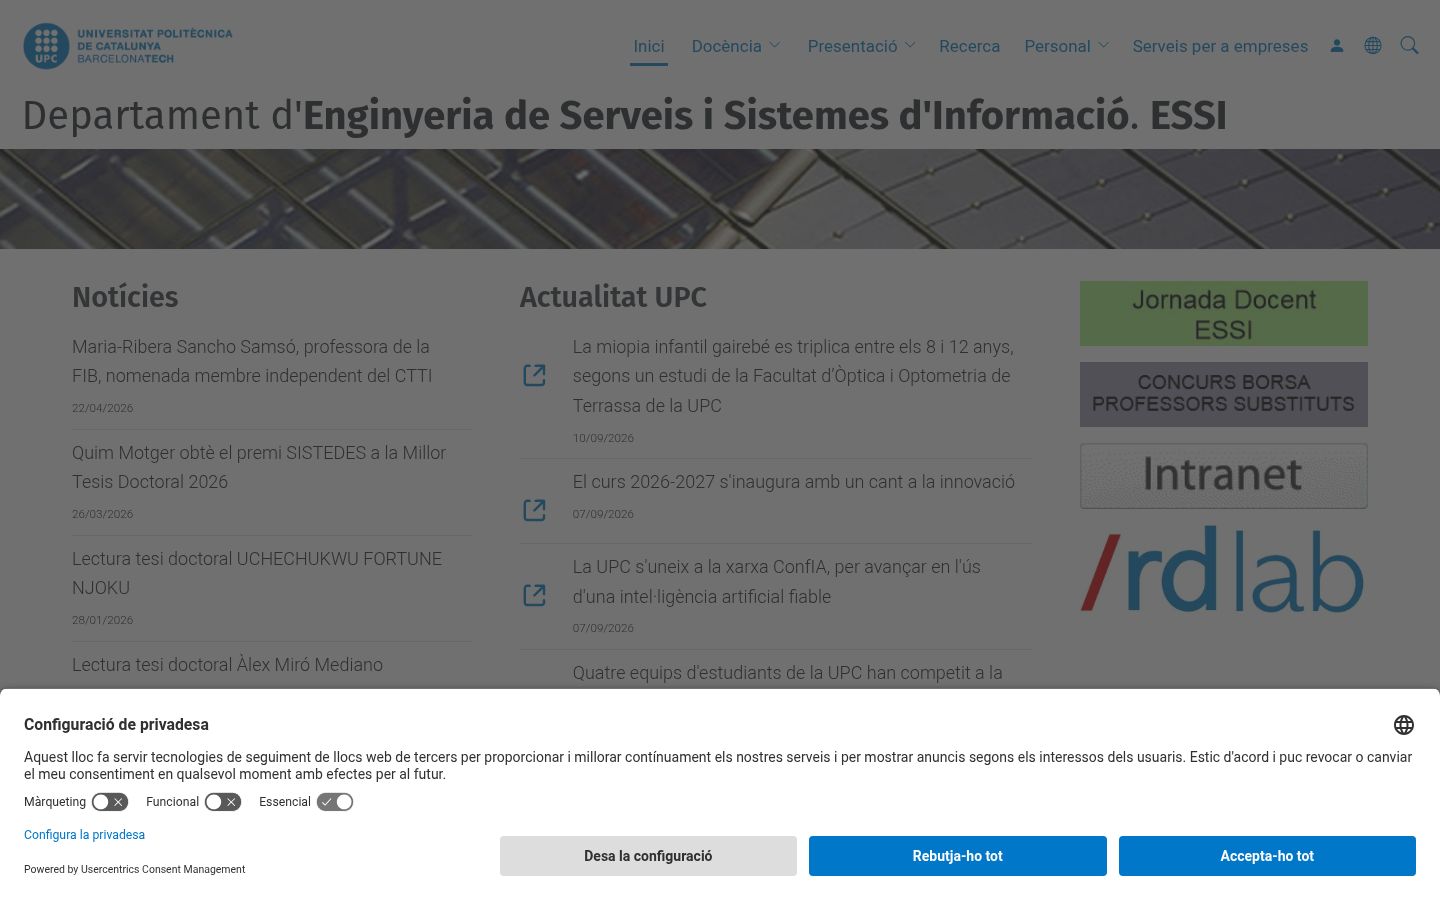Open the language globe icon in header

(1373, 46)
